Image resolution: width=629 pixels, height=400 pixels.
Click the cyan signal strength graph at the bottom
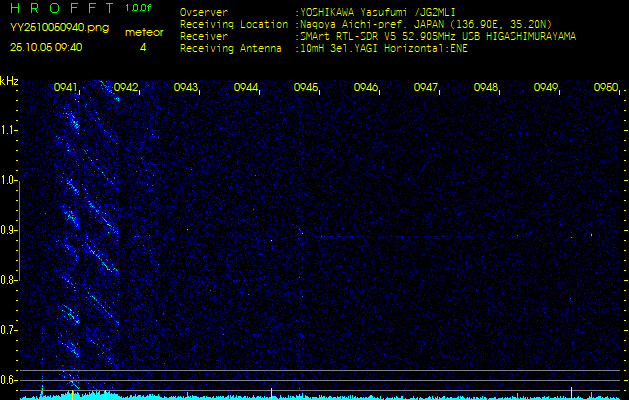point(320,397)
